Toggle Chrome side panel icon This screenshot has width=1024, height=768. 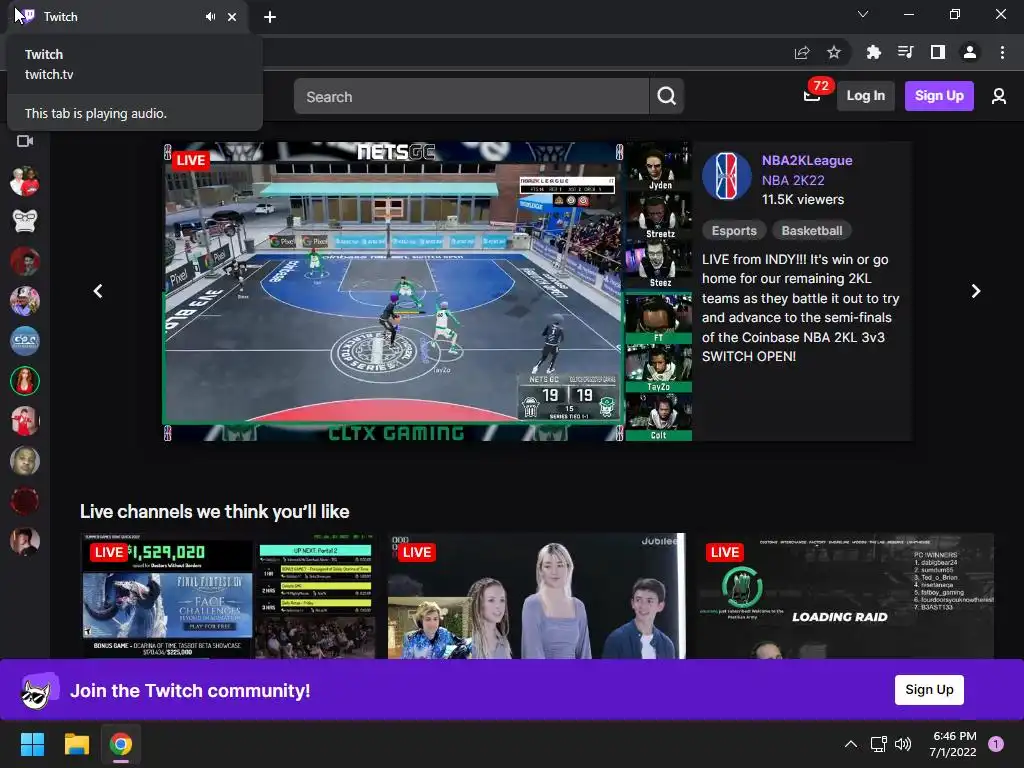[938, 52]
